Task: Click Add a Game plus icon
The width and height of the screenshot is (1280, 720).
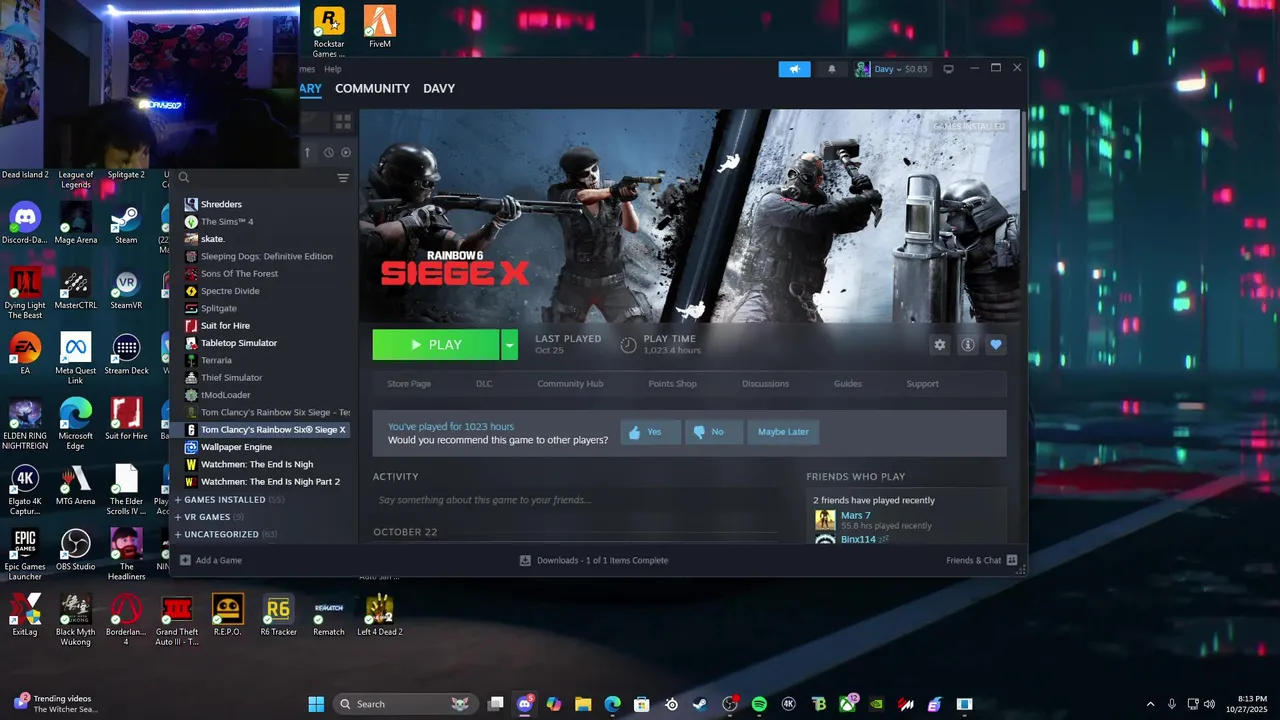Action: coord(185,560)
